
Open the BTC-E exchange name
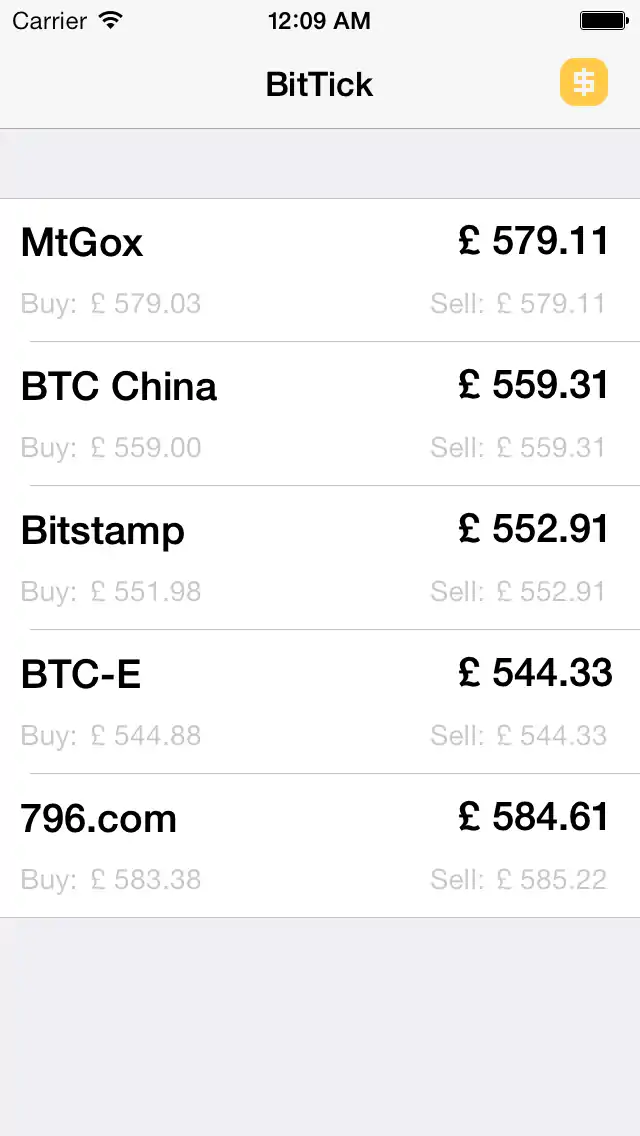coord(81,674)
